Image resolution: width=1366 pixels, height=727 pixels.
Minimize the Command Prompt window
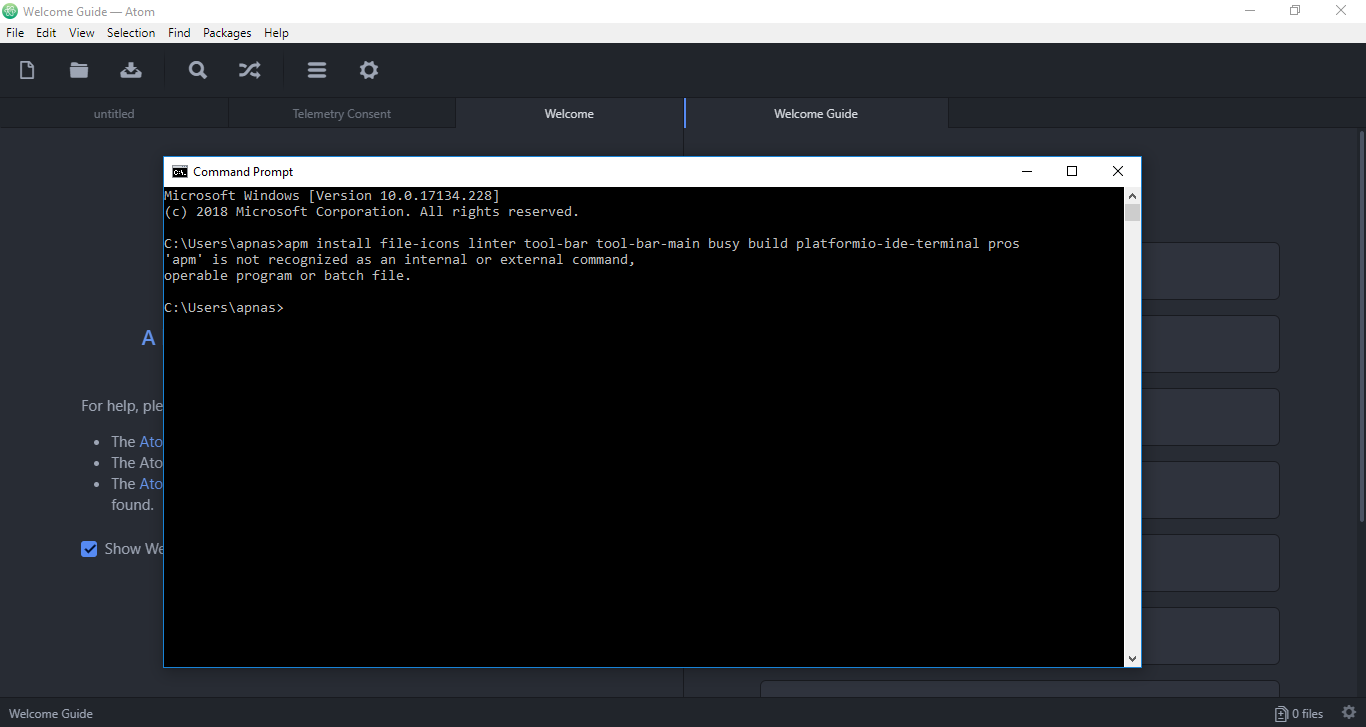[1027, 171]
